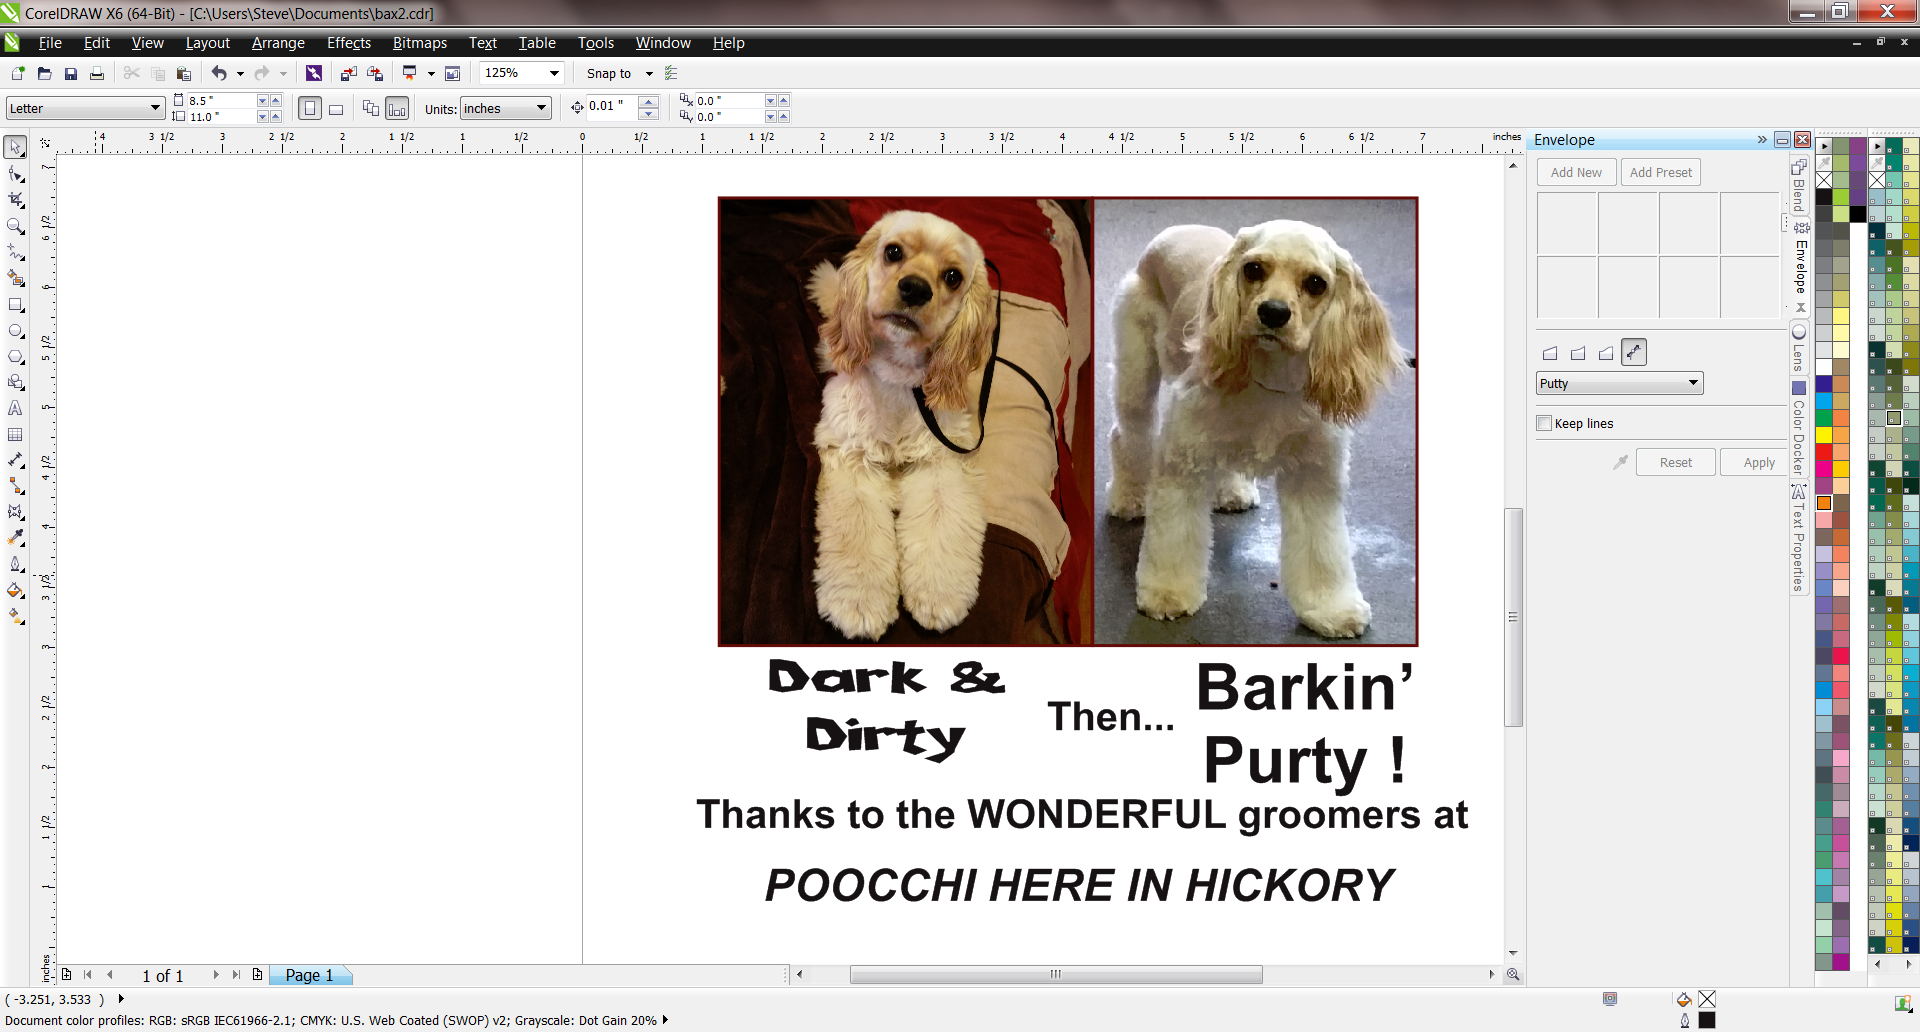The image size is (1920, 1032).
Task: Activate the Text tool
Action: (x=15, y=409)
